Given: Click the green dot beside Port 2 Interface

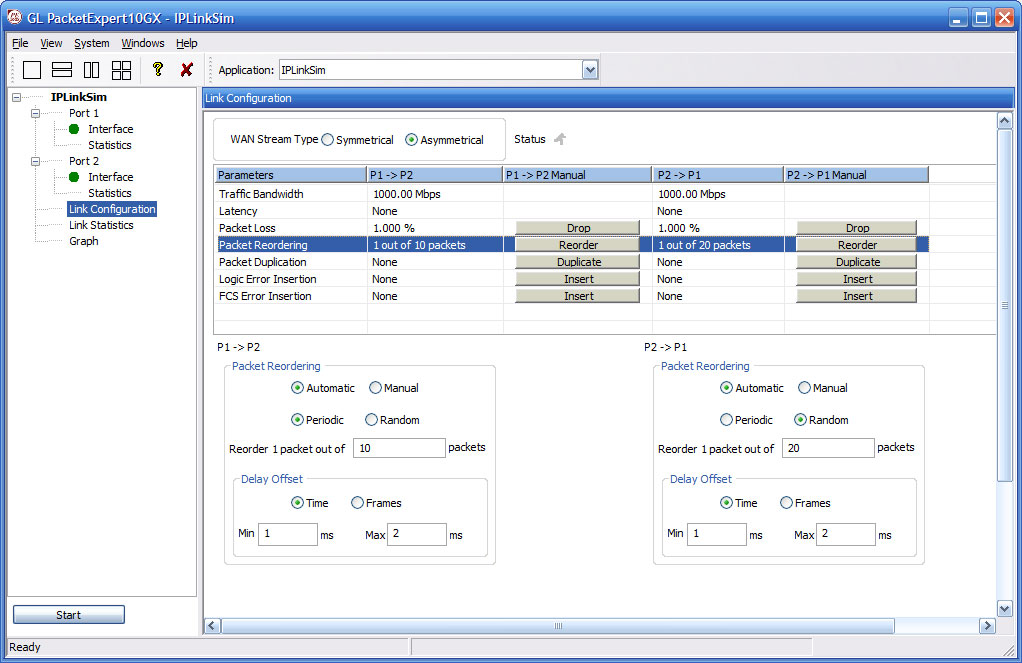Looking at the screenshot, I should click(x=74, y=177).
